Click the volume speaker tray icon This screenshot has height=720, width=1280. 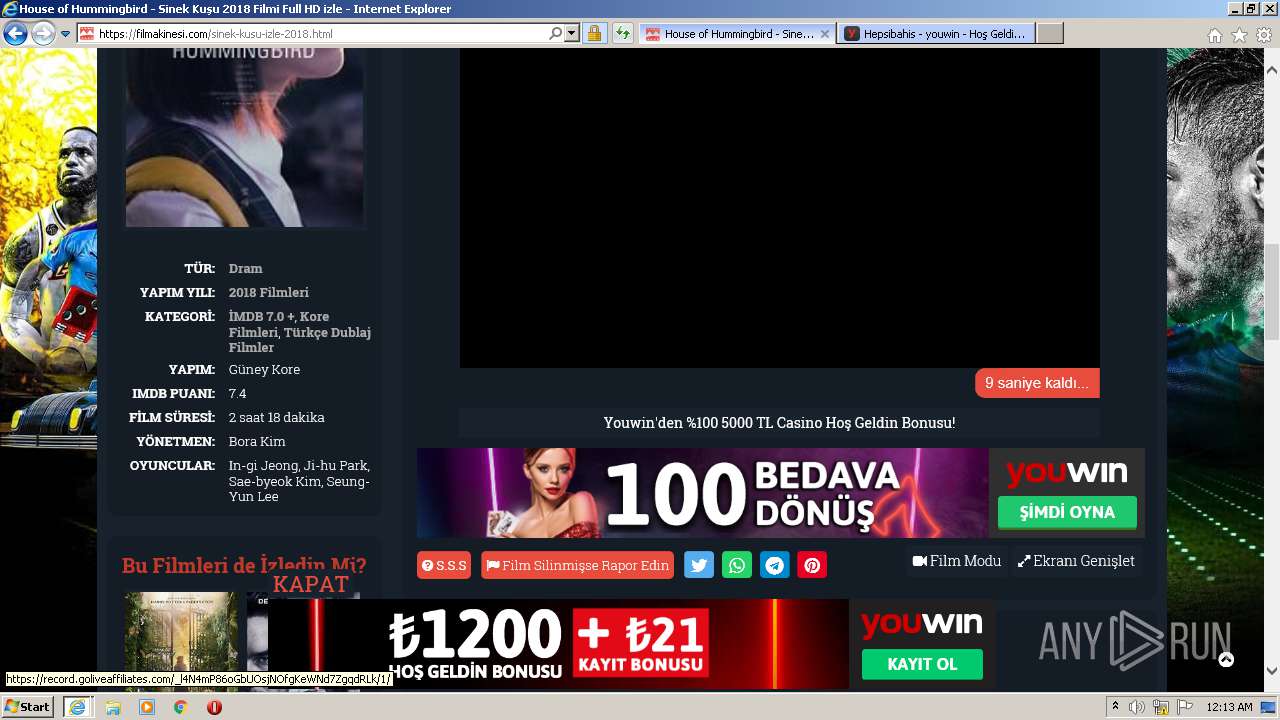point(1137,707)
